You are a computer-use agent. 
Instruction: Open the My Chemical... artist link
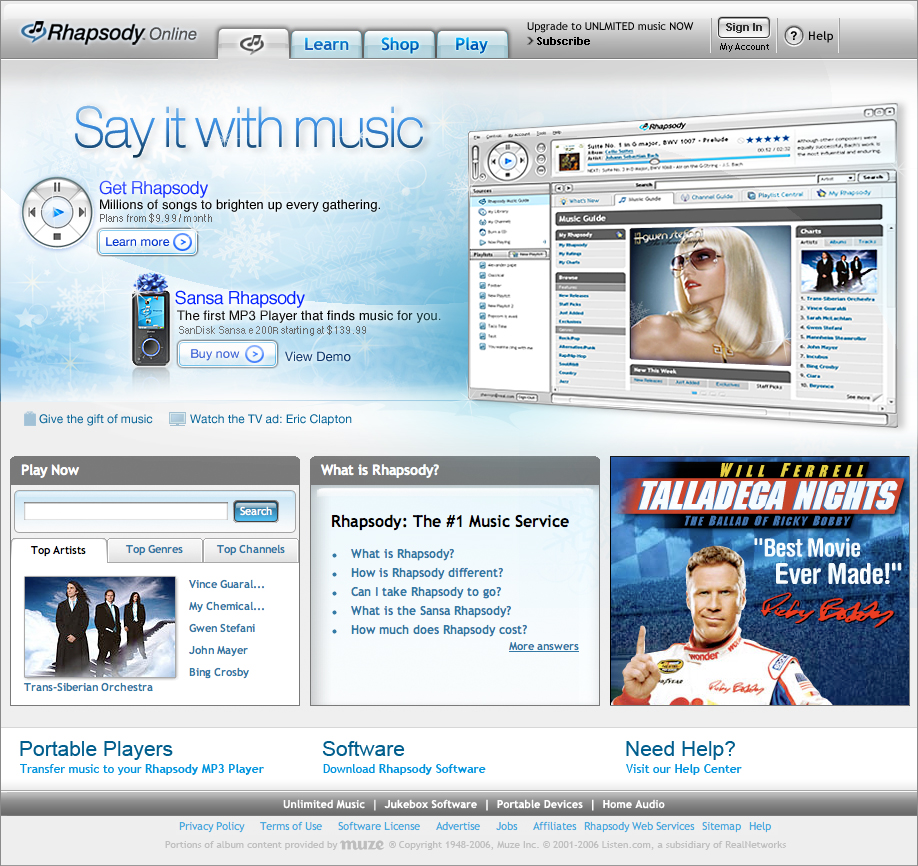coord(227,607)
